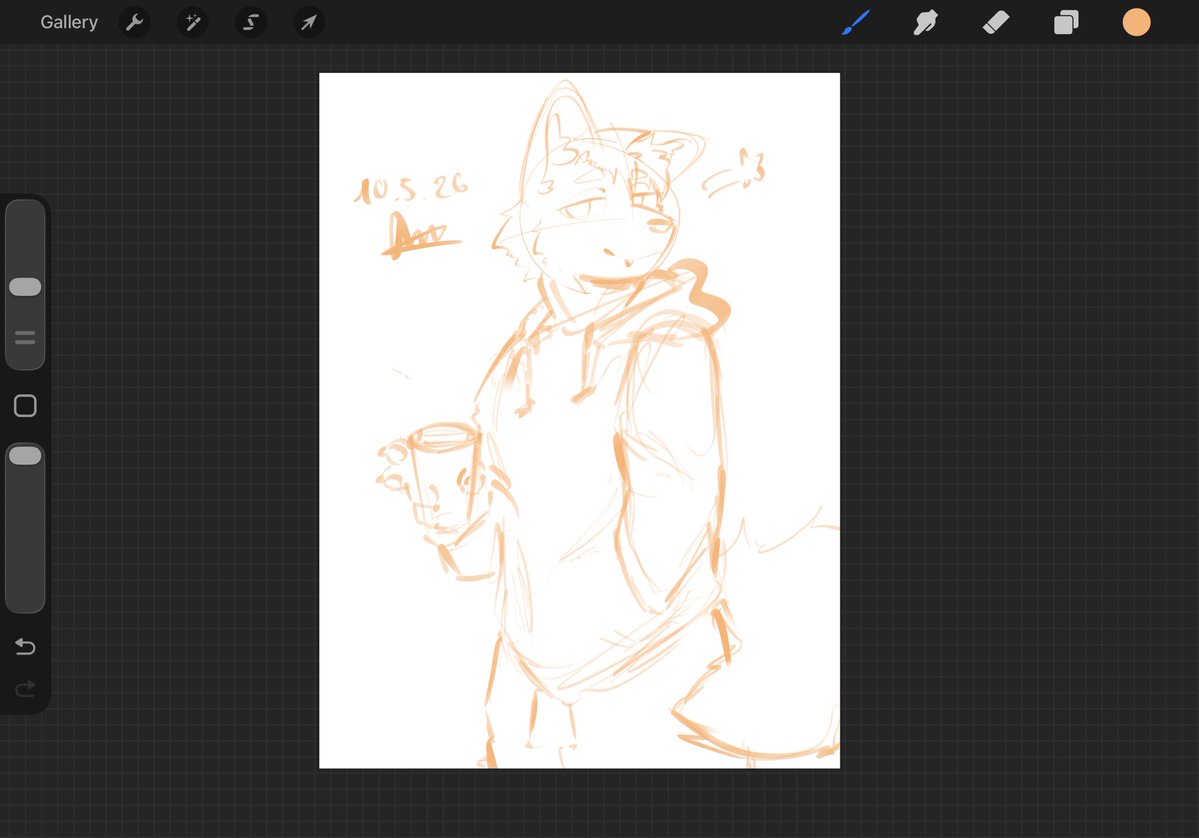Tap the sidebar grip lines handle
Image resolution: width=1199 pixels, height=838 pixels.
pyautogui.click(x=25, y=337)
